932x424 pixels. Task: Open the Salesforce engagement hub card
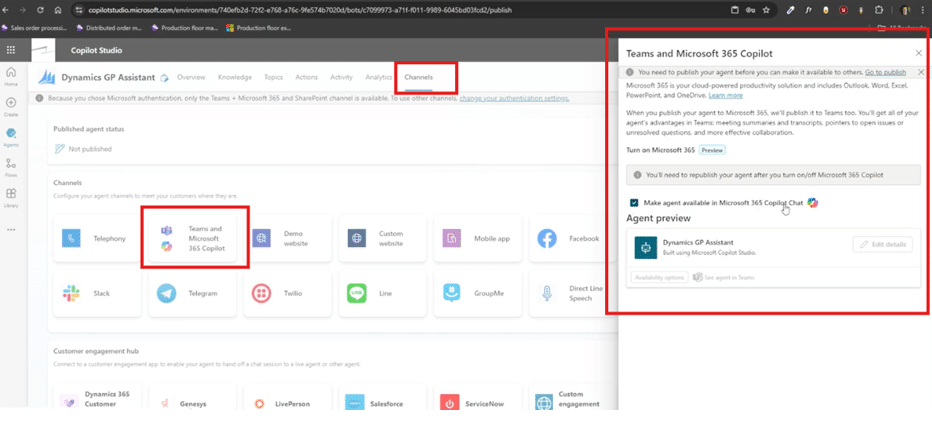(x=383, y=397)
